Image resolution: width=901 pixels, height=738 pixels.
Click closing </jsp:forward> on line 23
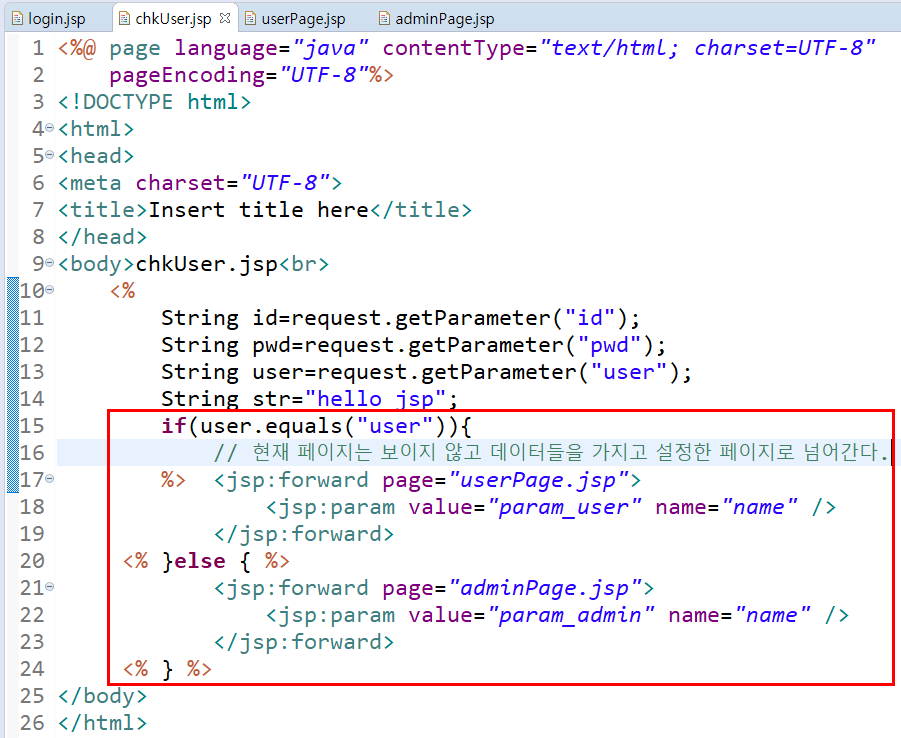[303, 642]
